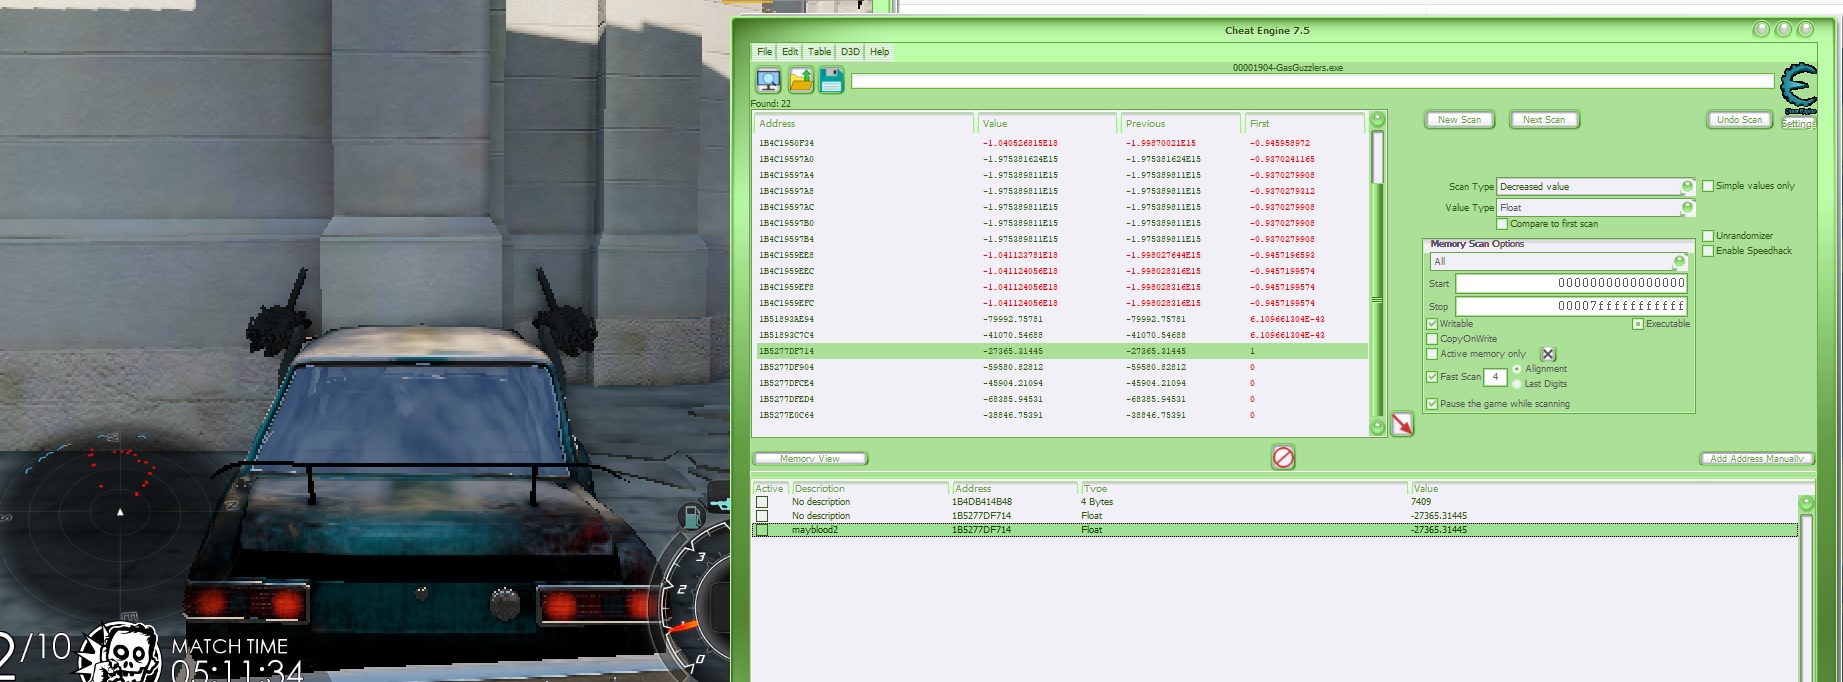Click the Cheat Engine logo settings icon
This screenshot has width=1843, height=682.
pos(1799,86)
